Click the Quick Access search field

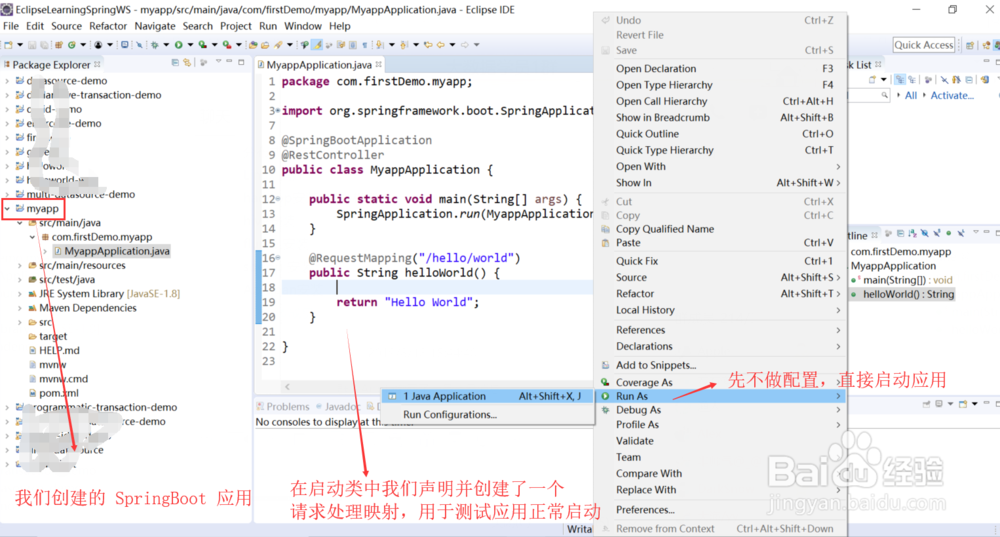[923, 45]
